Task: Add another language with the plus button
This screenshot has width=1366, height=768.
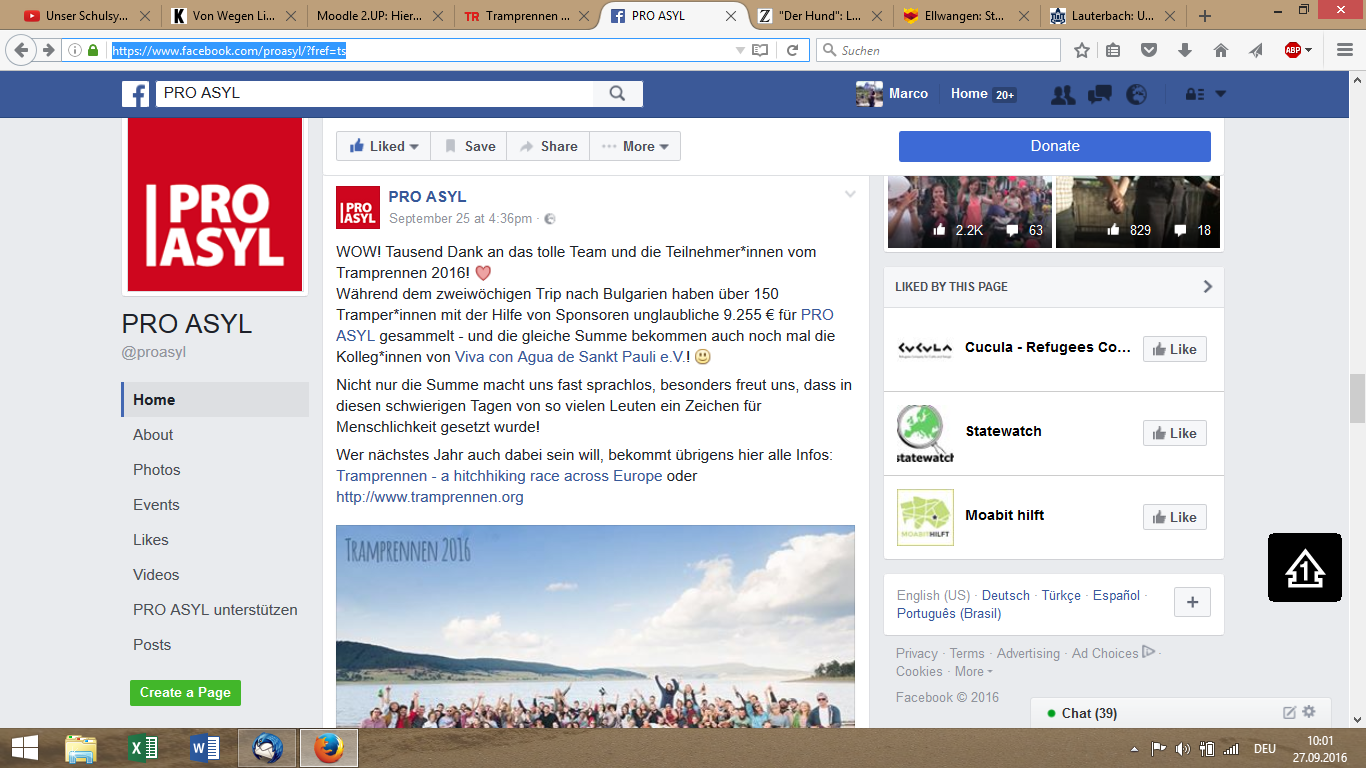Action: click(x=1192, y=602)
